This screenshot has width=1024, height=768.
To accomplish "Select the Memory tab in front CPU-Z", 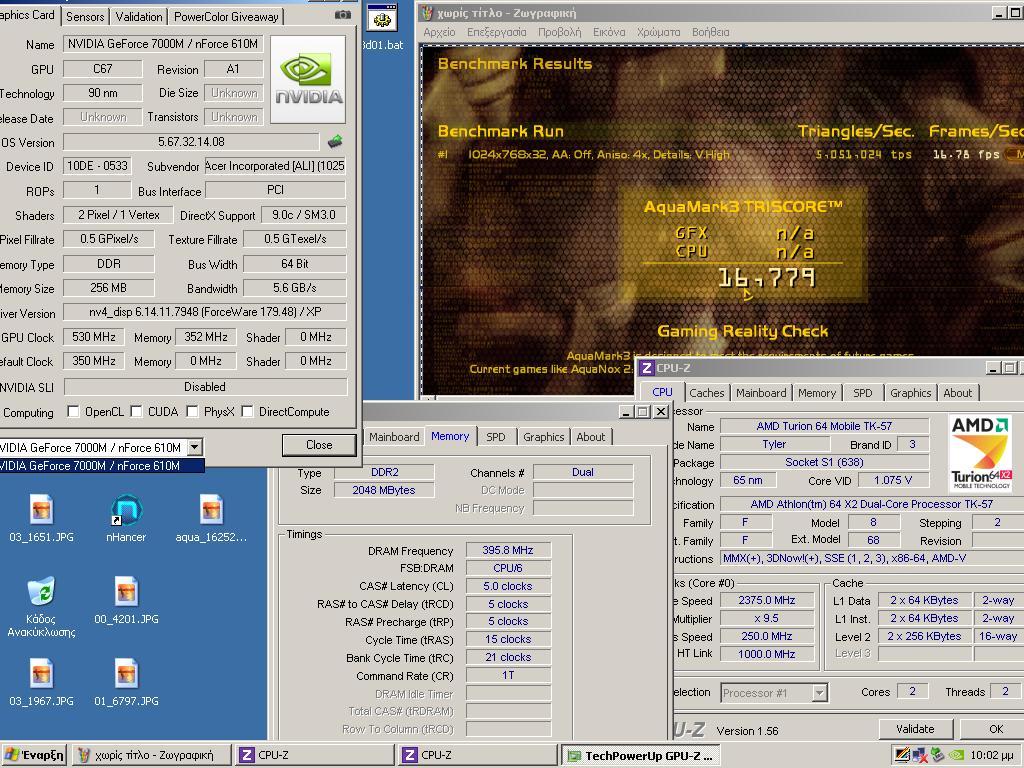I will point(816,393).
